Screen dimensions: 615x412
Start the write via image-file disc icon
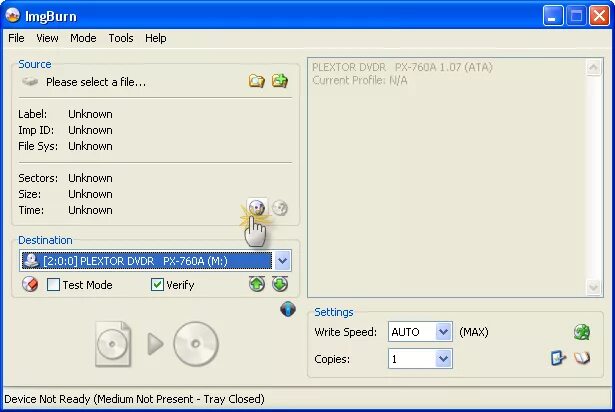click(113, 344)
